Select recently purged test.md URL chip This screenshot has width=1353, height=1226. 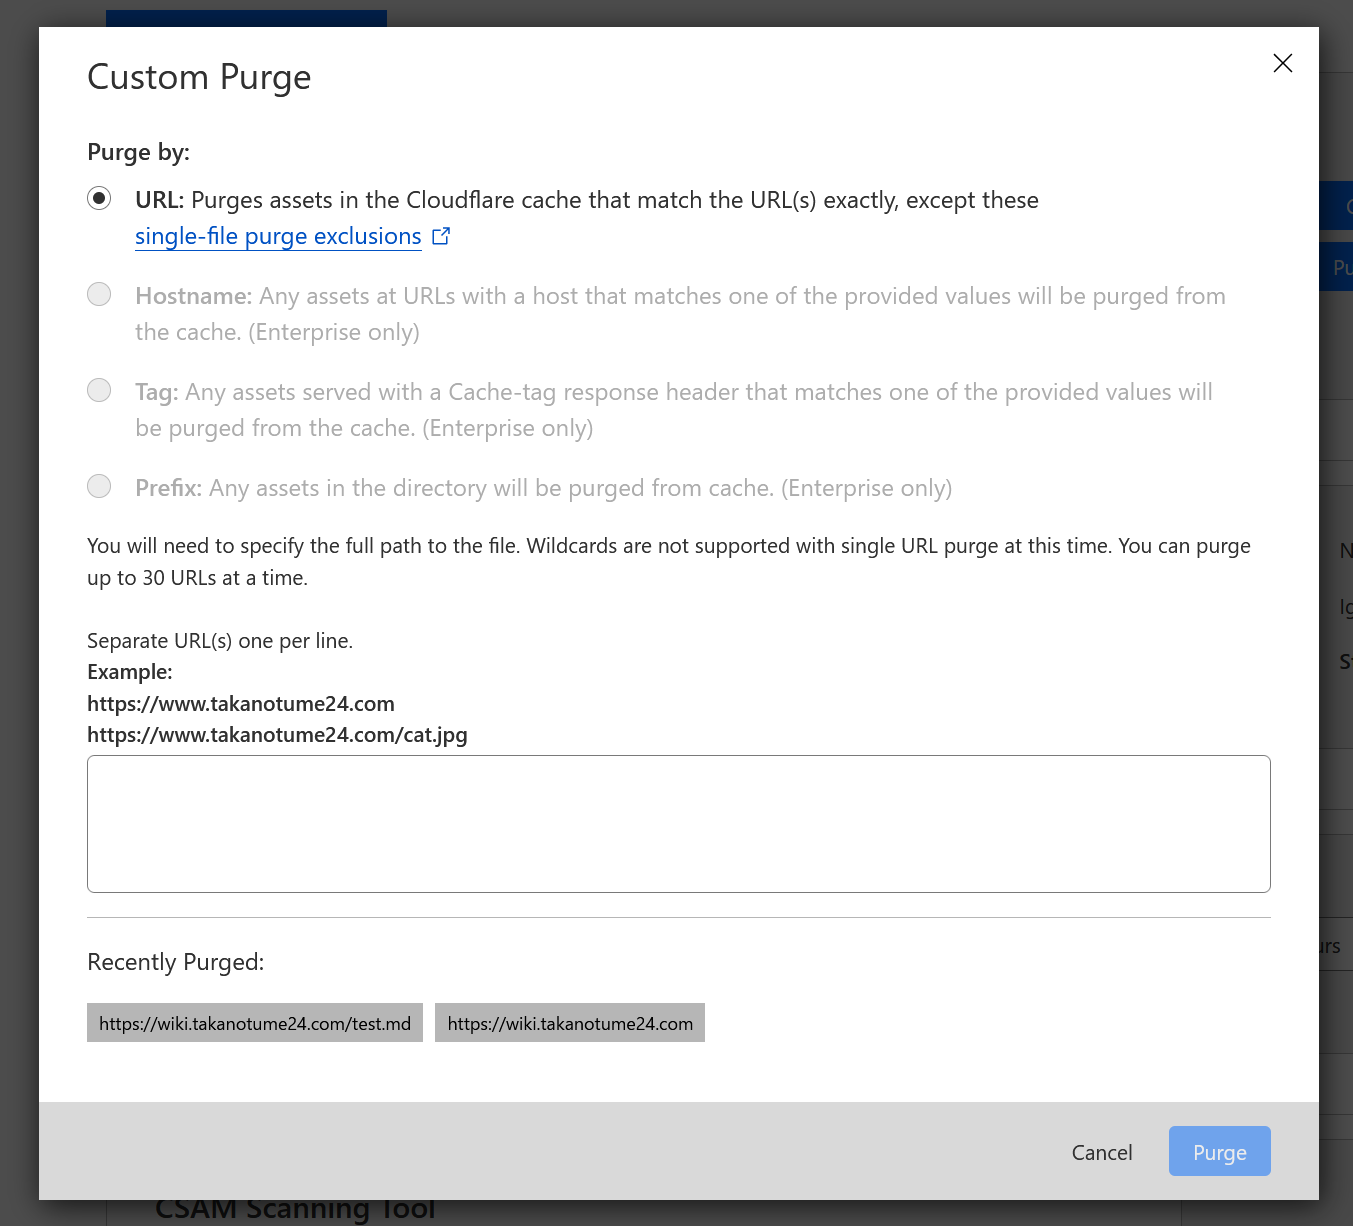(x=254, y=1023)
